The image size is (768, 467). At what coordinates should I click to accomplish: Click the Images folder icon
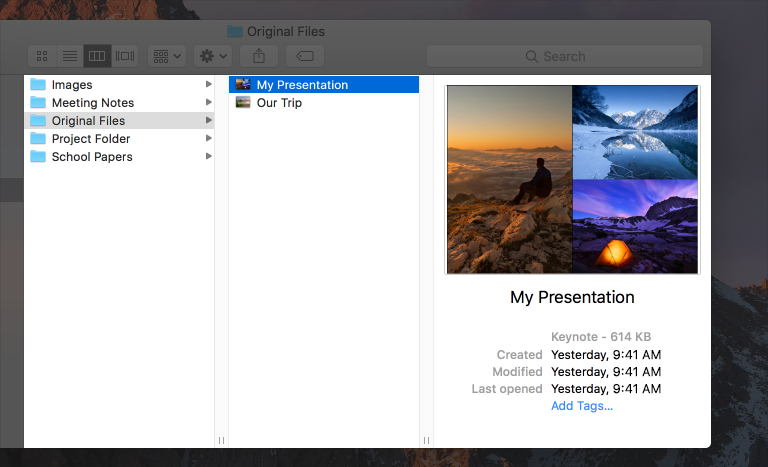pyautogui.click(x=38, y=84)
